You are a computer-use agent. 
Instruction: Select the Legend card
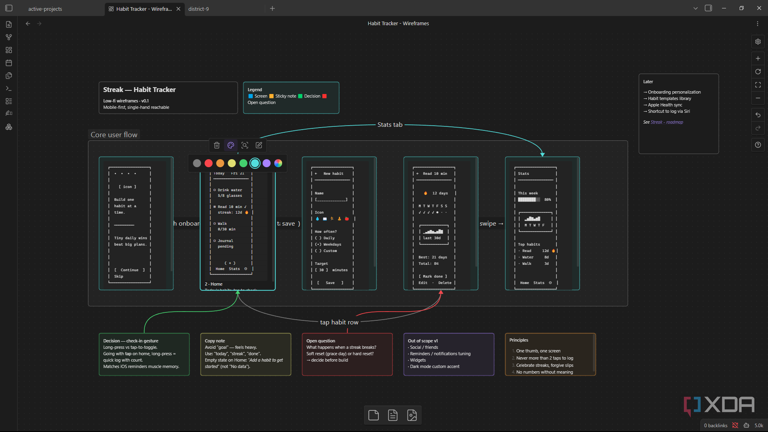[x=291, y=97]
